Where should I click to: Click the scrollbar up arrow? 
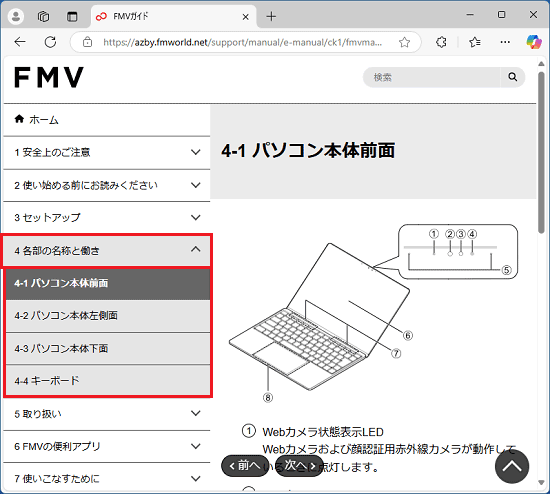[541, 64]
